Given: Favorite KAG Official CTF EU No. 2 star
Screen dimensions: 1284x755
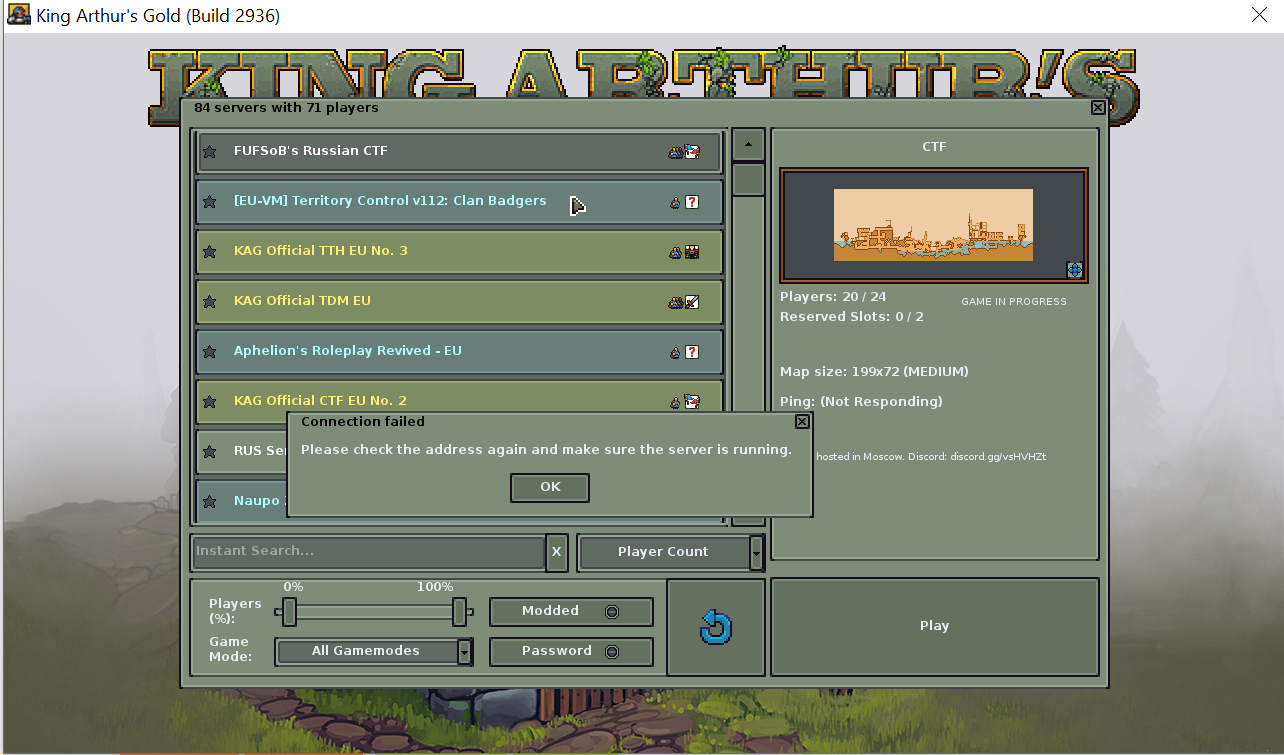Looking at the screenshot, I should click(210, 402).
